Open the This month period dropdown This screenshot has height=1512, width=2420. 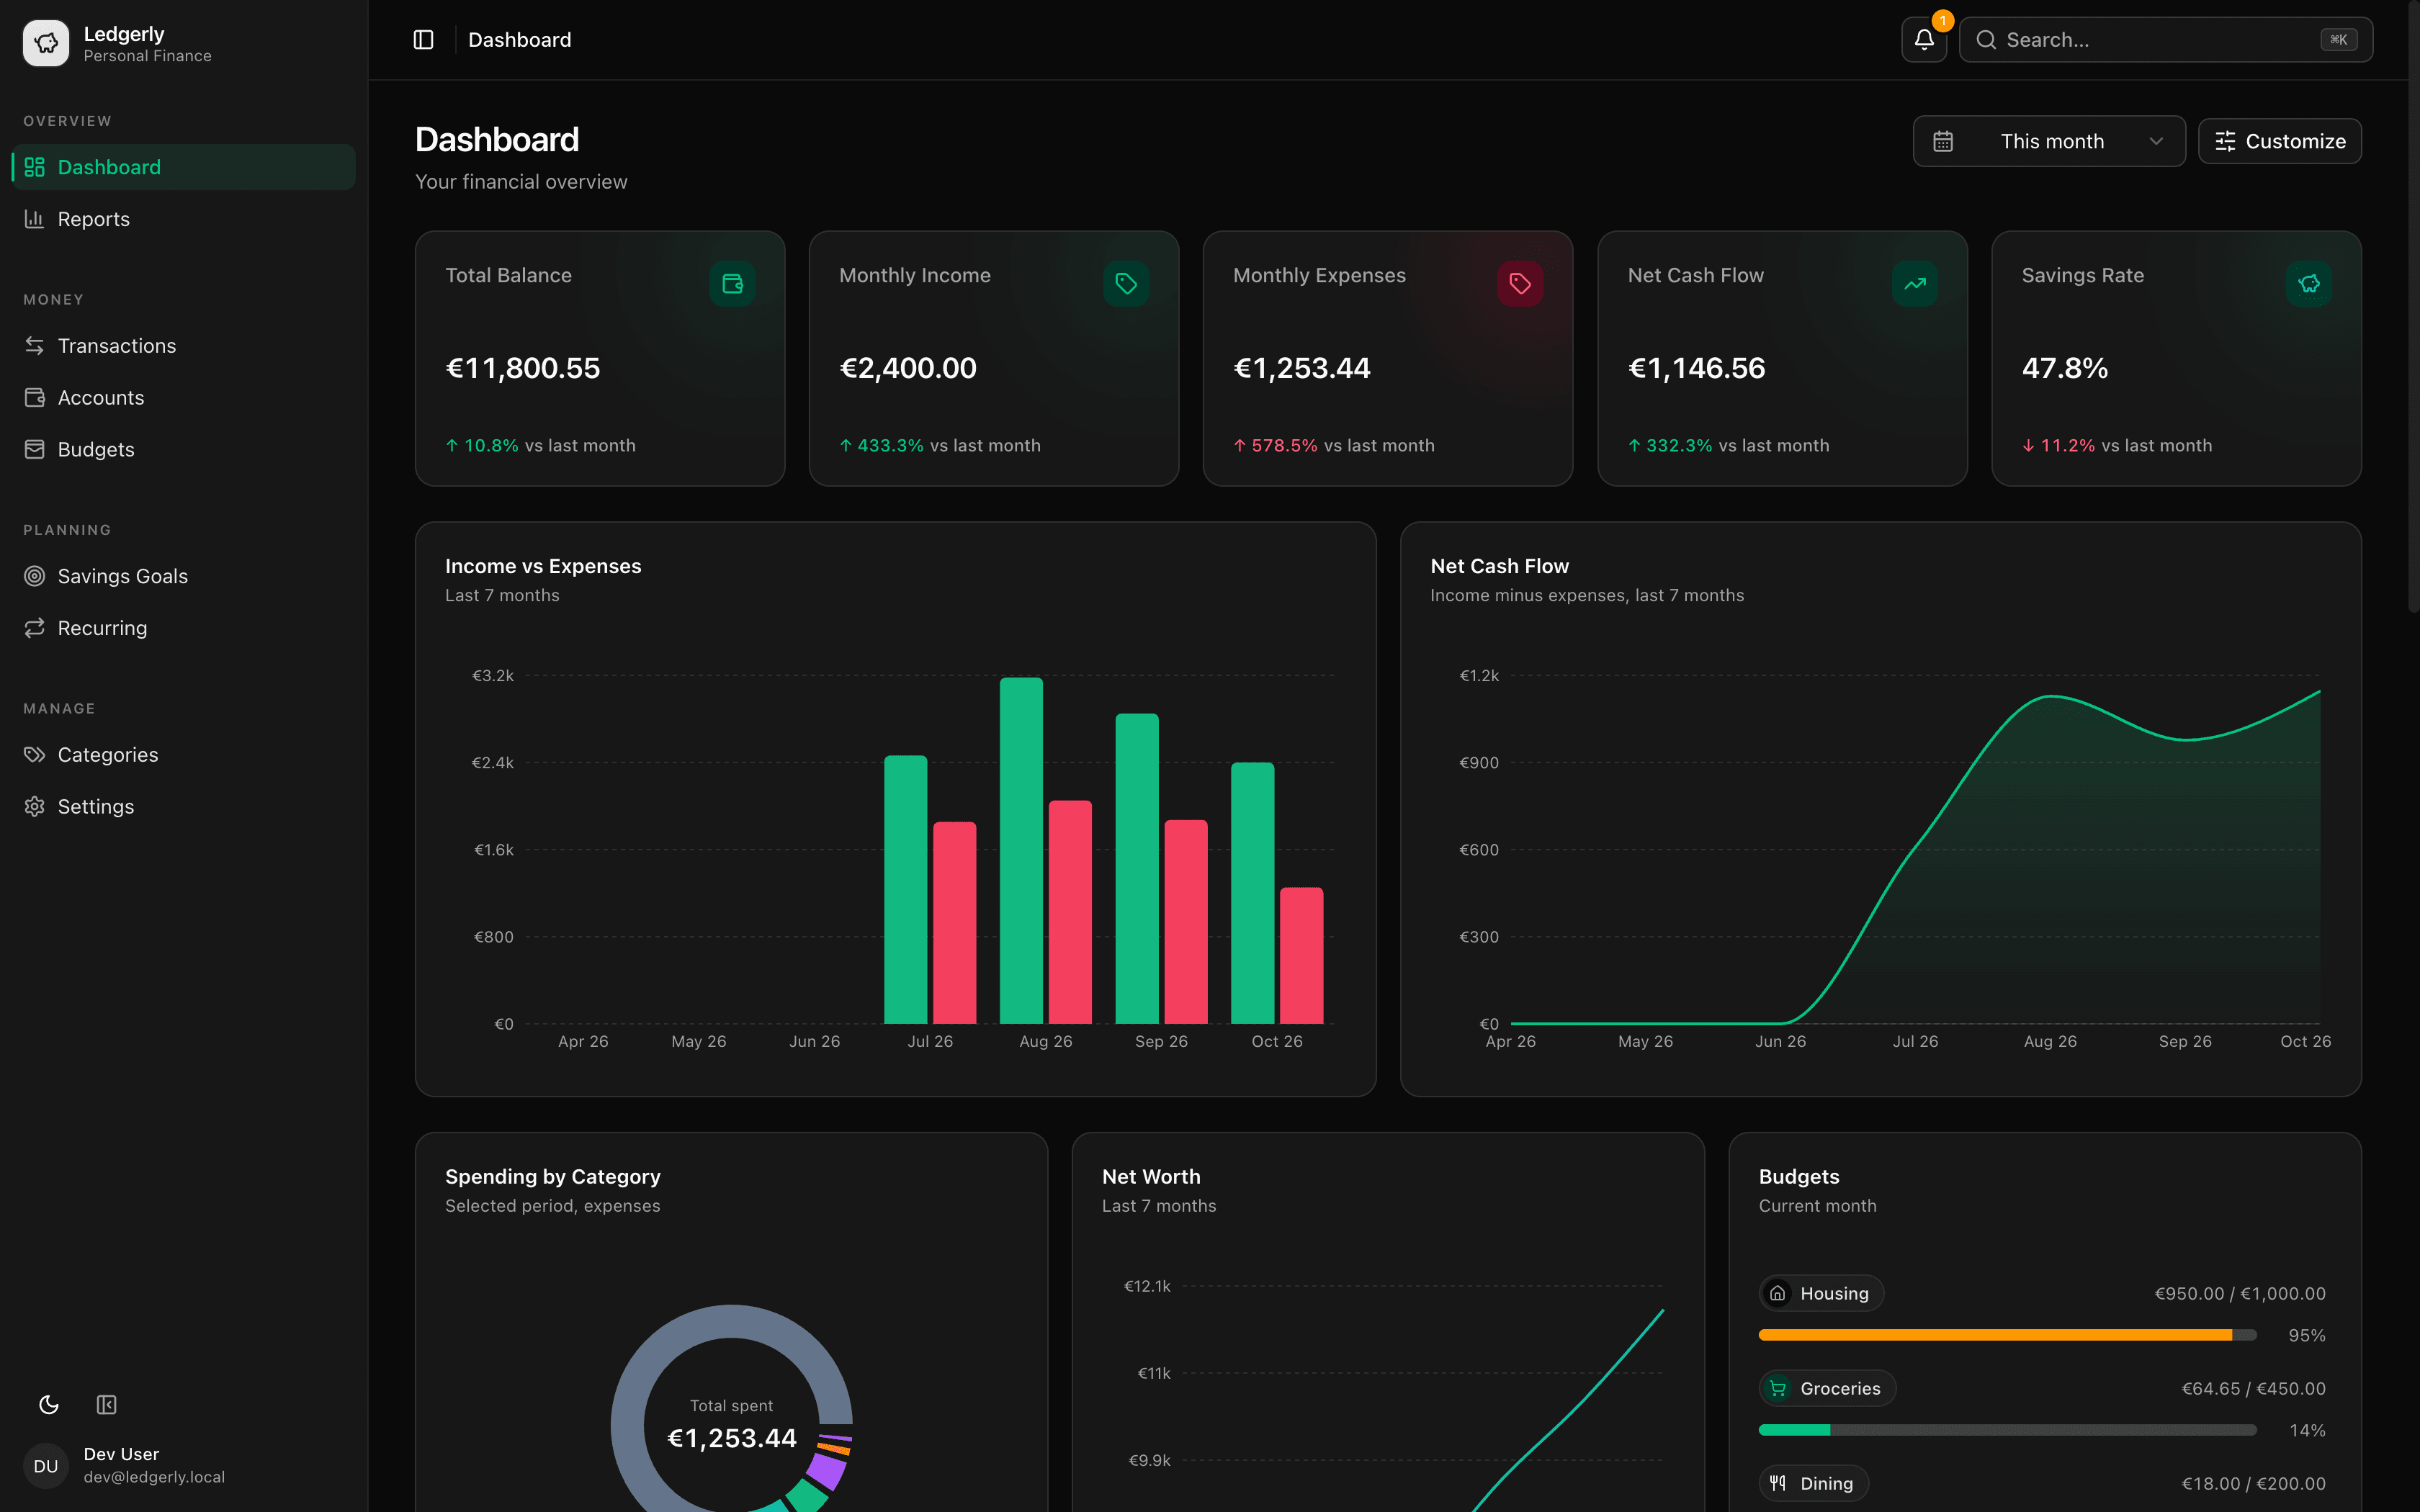click(x=2049, y=141)
